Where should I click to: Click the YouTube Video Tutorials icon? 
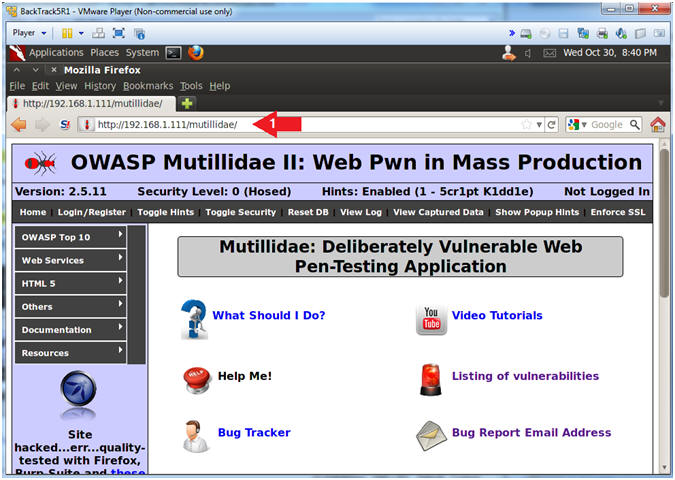click(431, 319)
